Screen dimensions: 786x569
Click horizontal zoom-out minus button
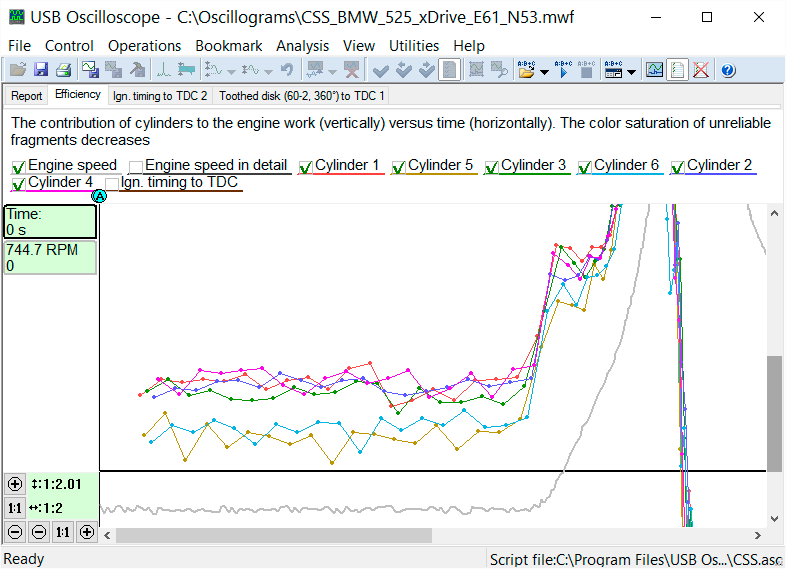point(39,532)
